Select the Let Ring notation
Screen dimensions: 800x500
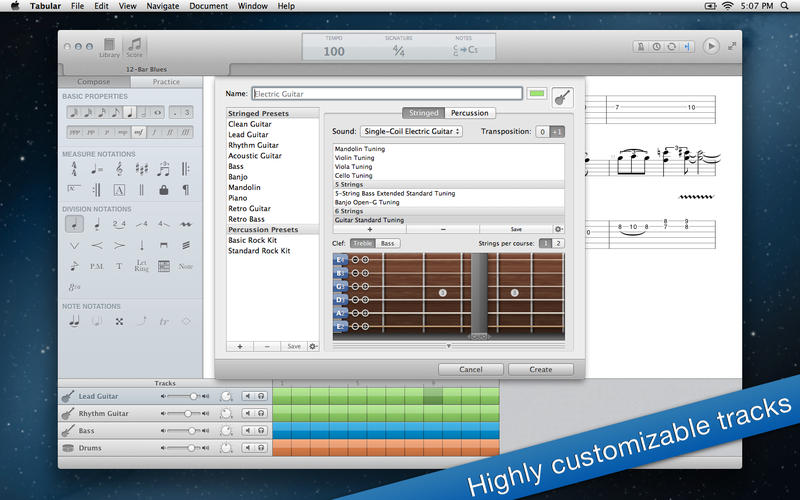pyautogui.click(x=141, y=266)
